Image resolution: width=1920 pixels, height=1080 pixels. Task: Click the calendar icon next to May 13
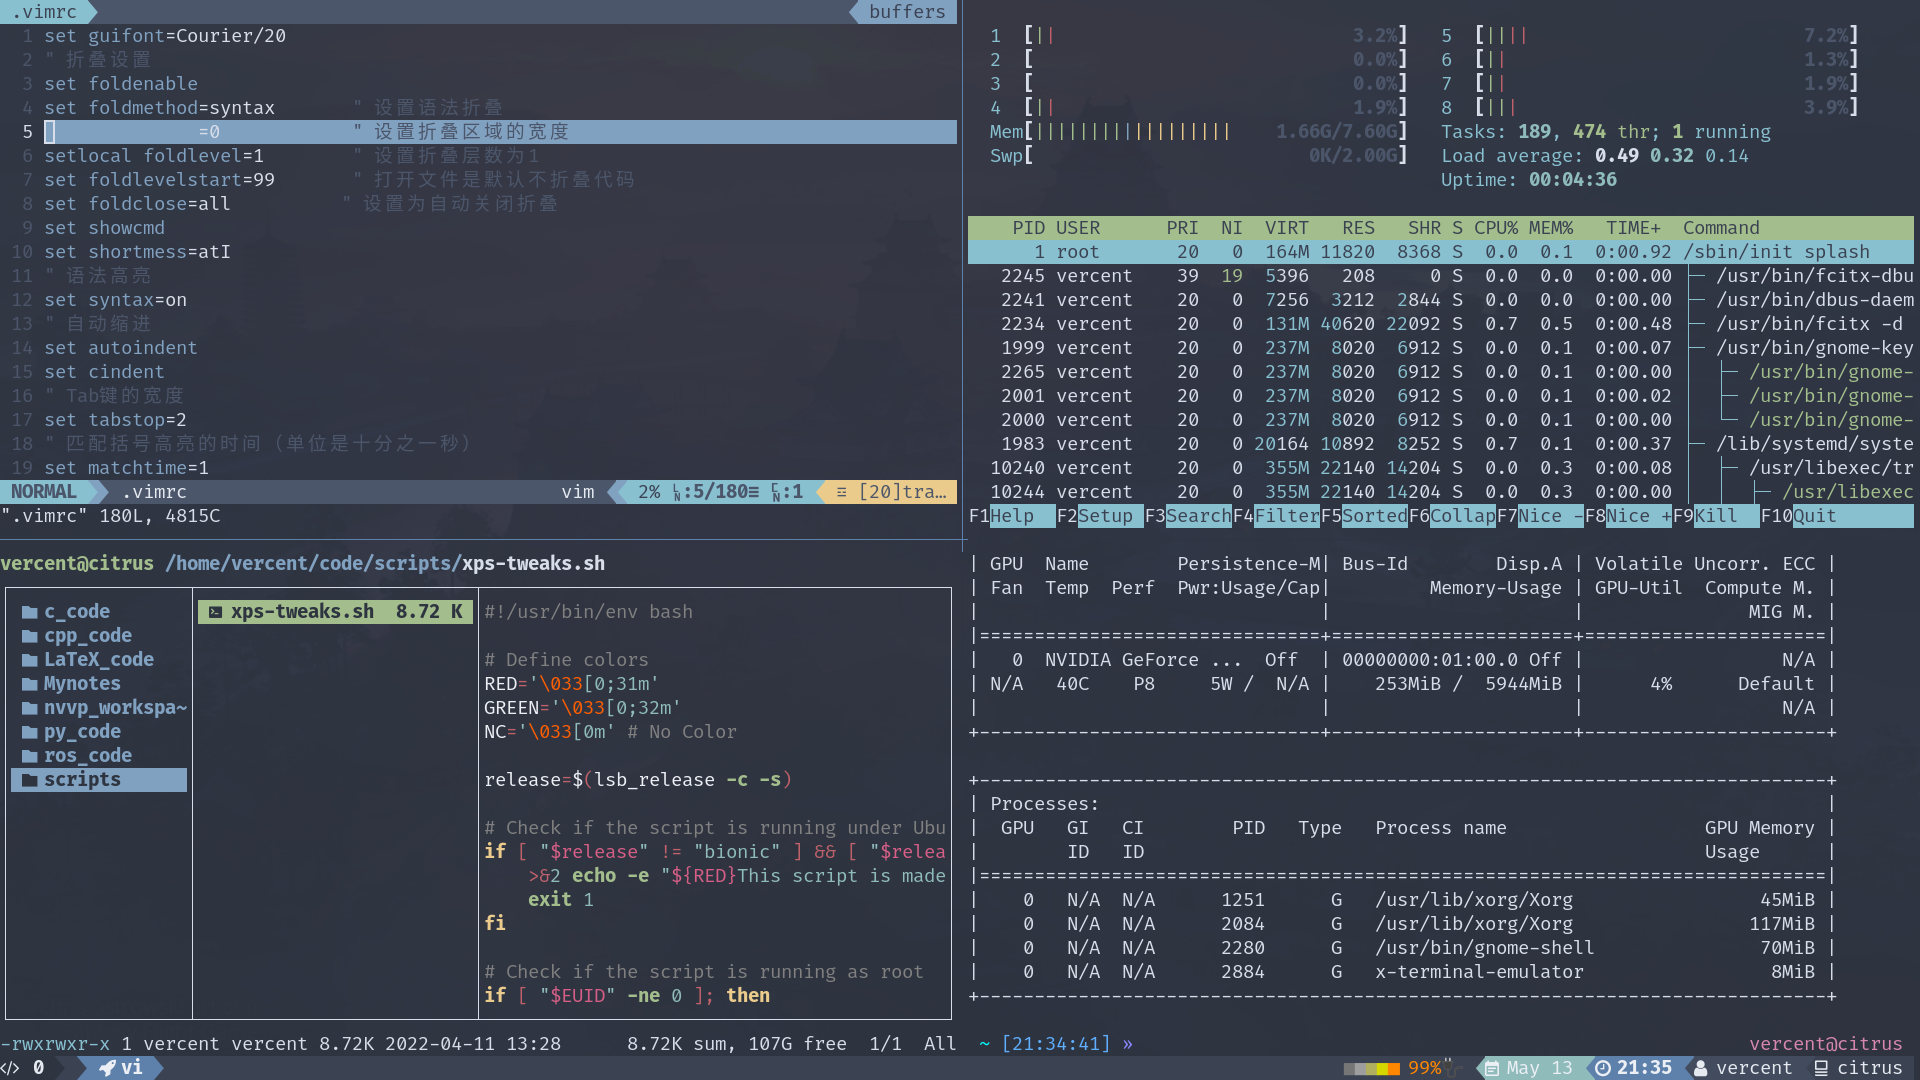click(x=1491, y=1068)
